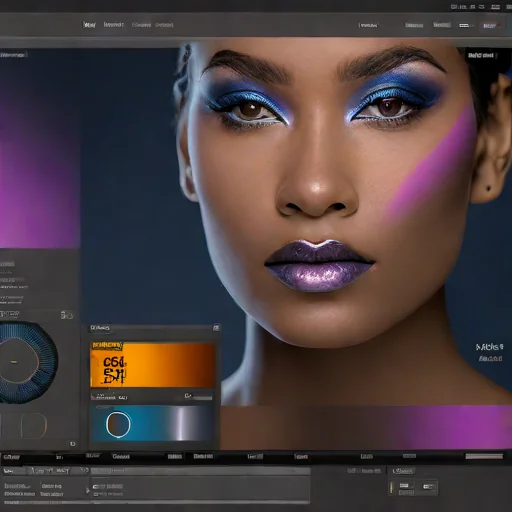Screen dimensions: 512x512
Task: Click the rounded outlined button in bottom-right panel
Action: pyautogui.click(x=403, y=471)
